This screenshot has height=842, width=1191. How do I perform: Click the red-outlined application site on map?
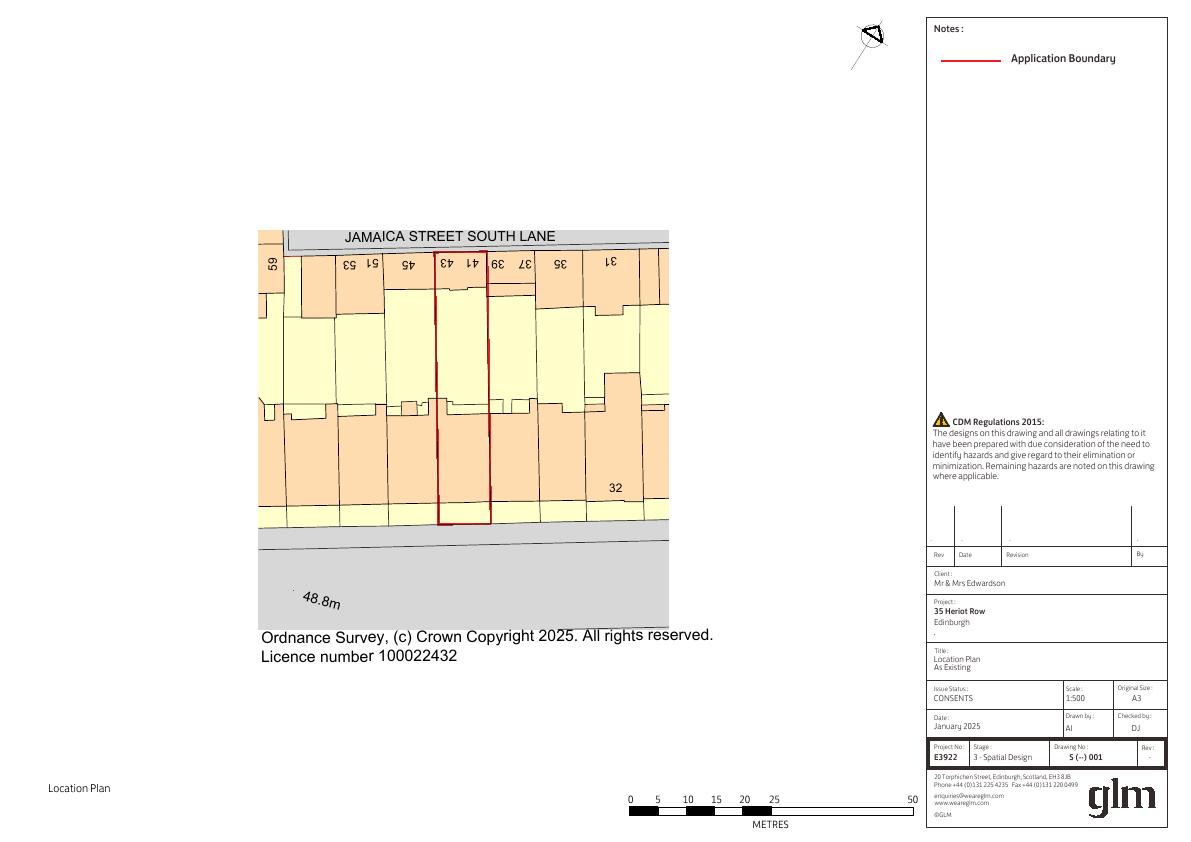tap(463, 388)
